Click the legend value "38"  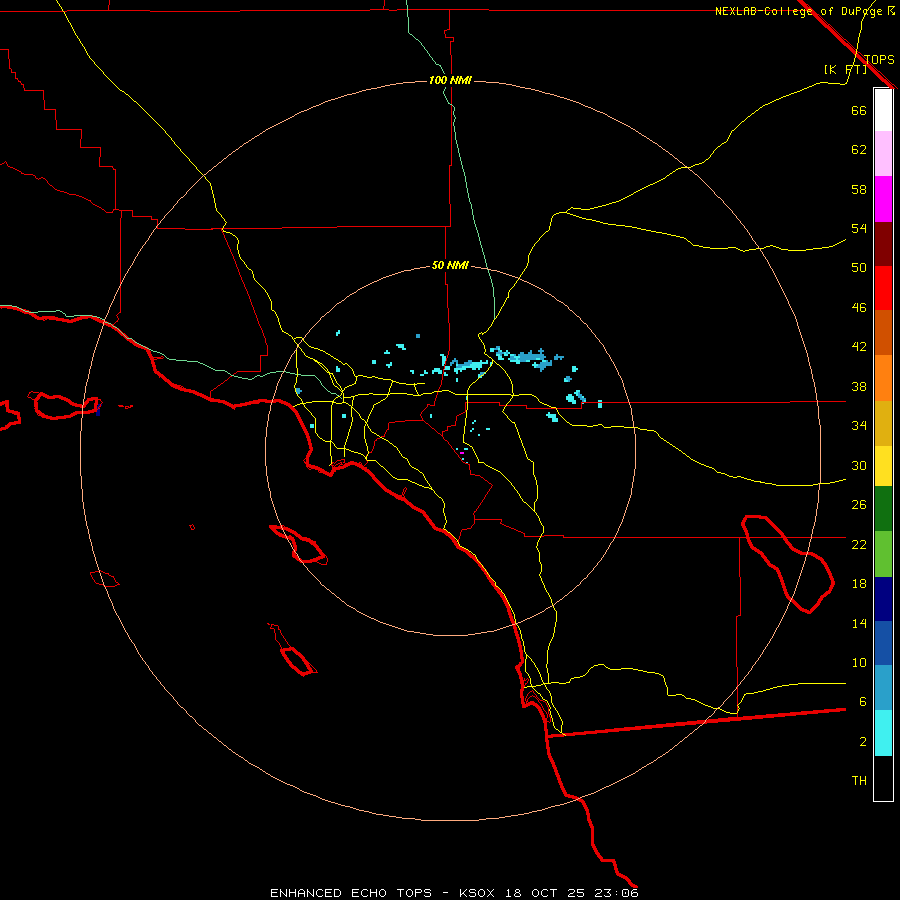(x=859, y=386)
